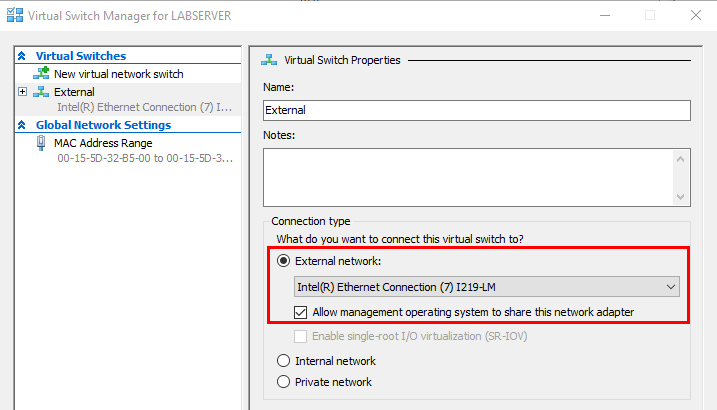This screenshot has width=717, height=410.
Task: Click the Notes scrollbar down arrow
Action: tap(682, 197)
